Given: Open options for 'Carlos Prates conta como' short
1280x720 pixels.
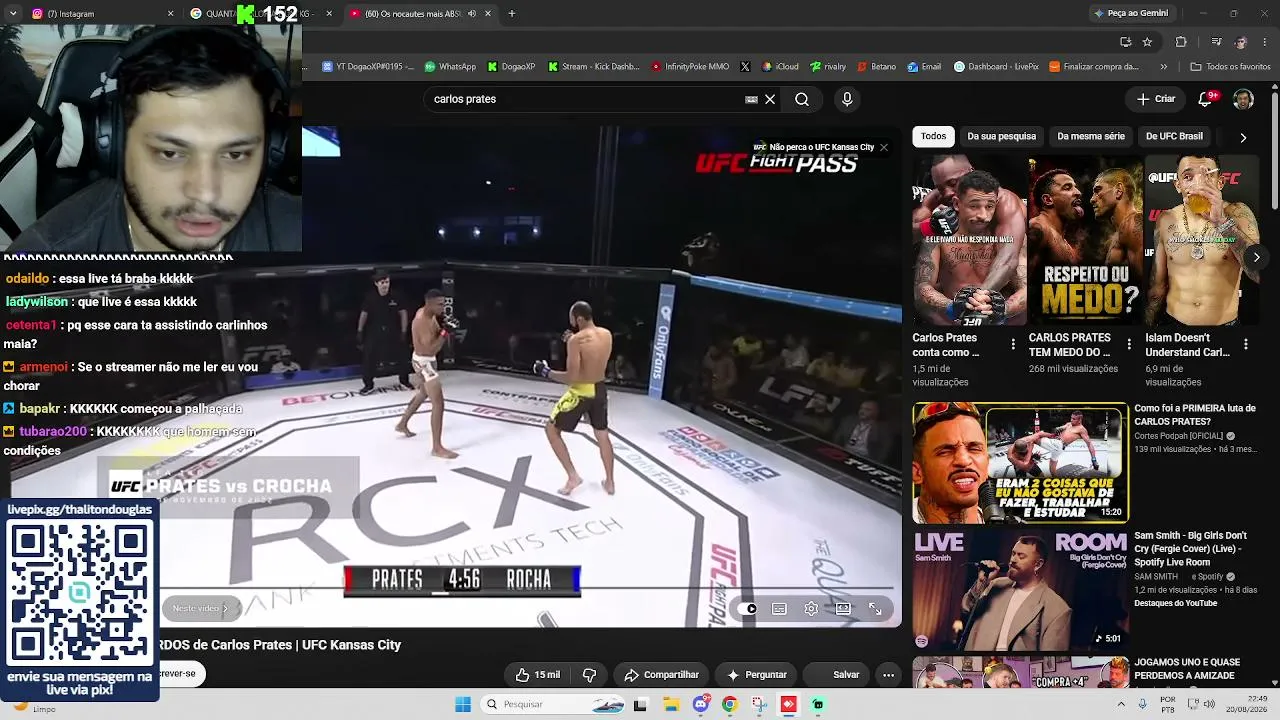Looking at the screenshot, I should (1013, 344).
